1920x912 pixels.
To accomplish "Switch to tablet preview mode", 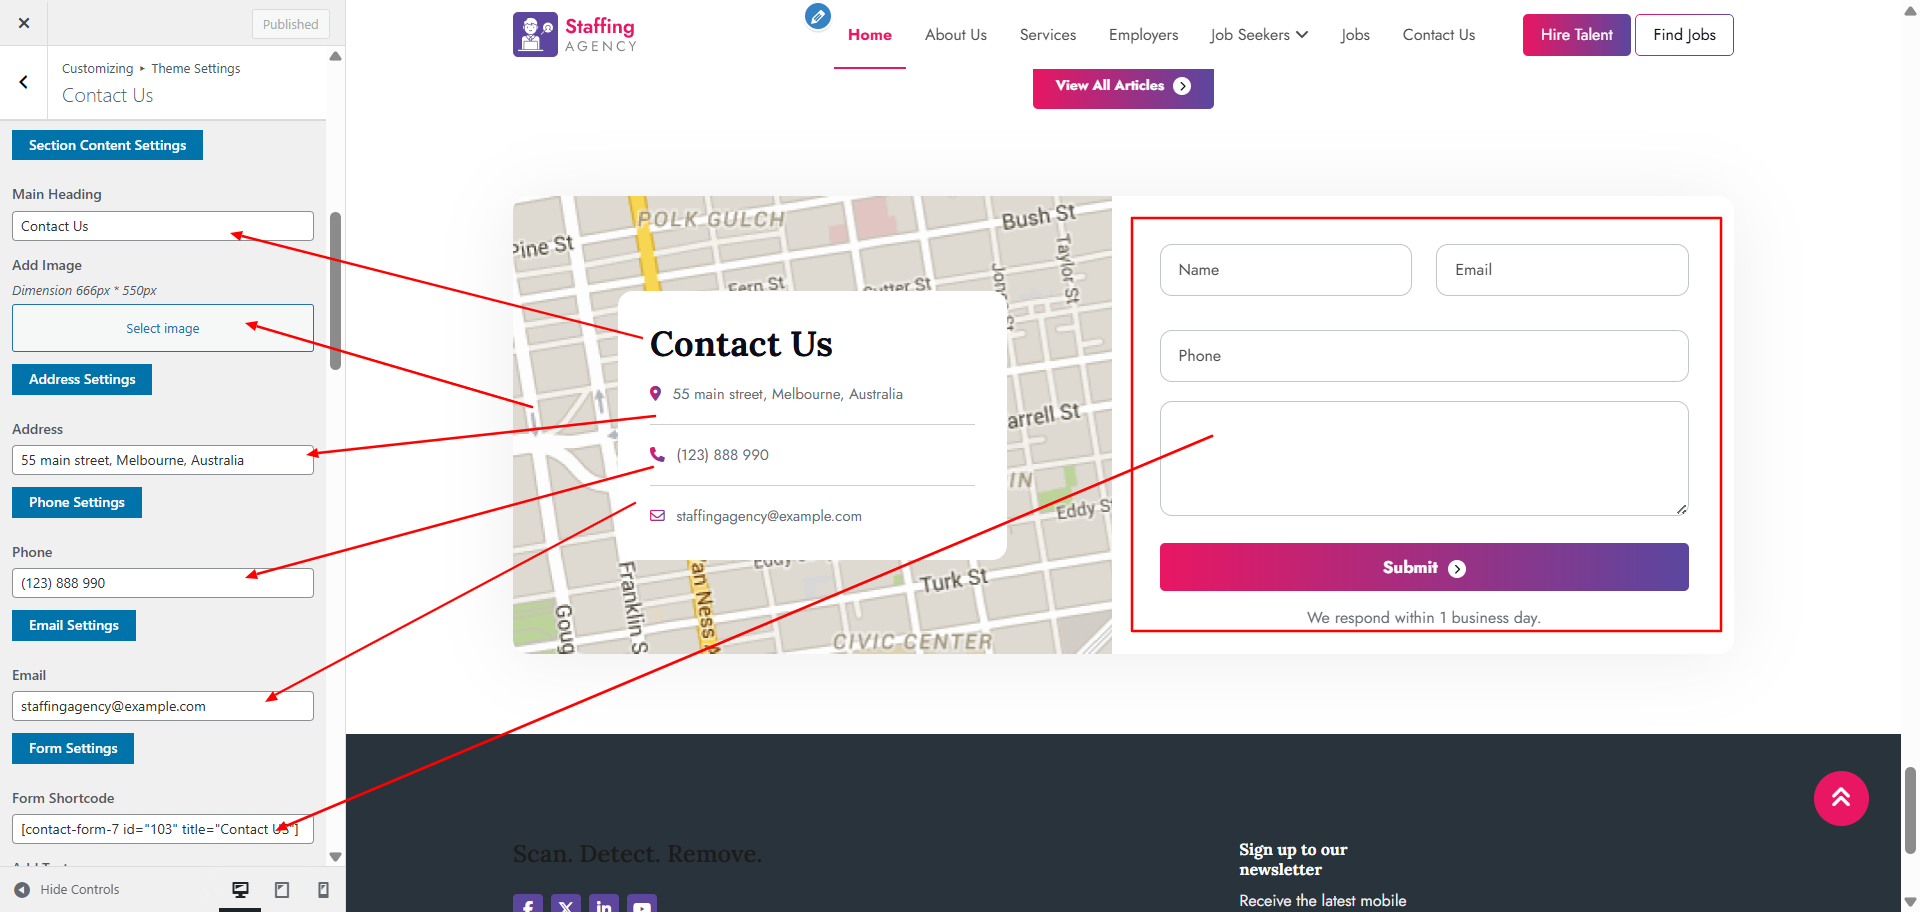I will [281, 889].
